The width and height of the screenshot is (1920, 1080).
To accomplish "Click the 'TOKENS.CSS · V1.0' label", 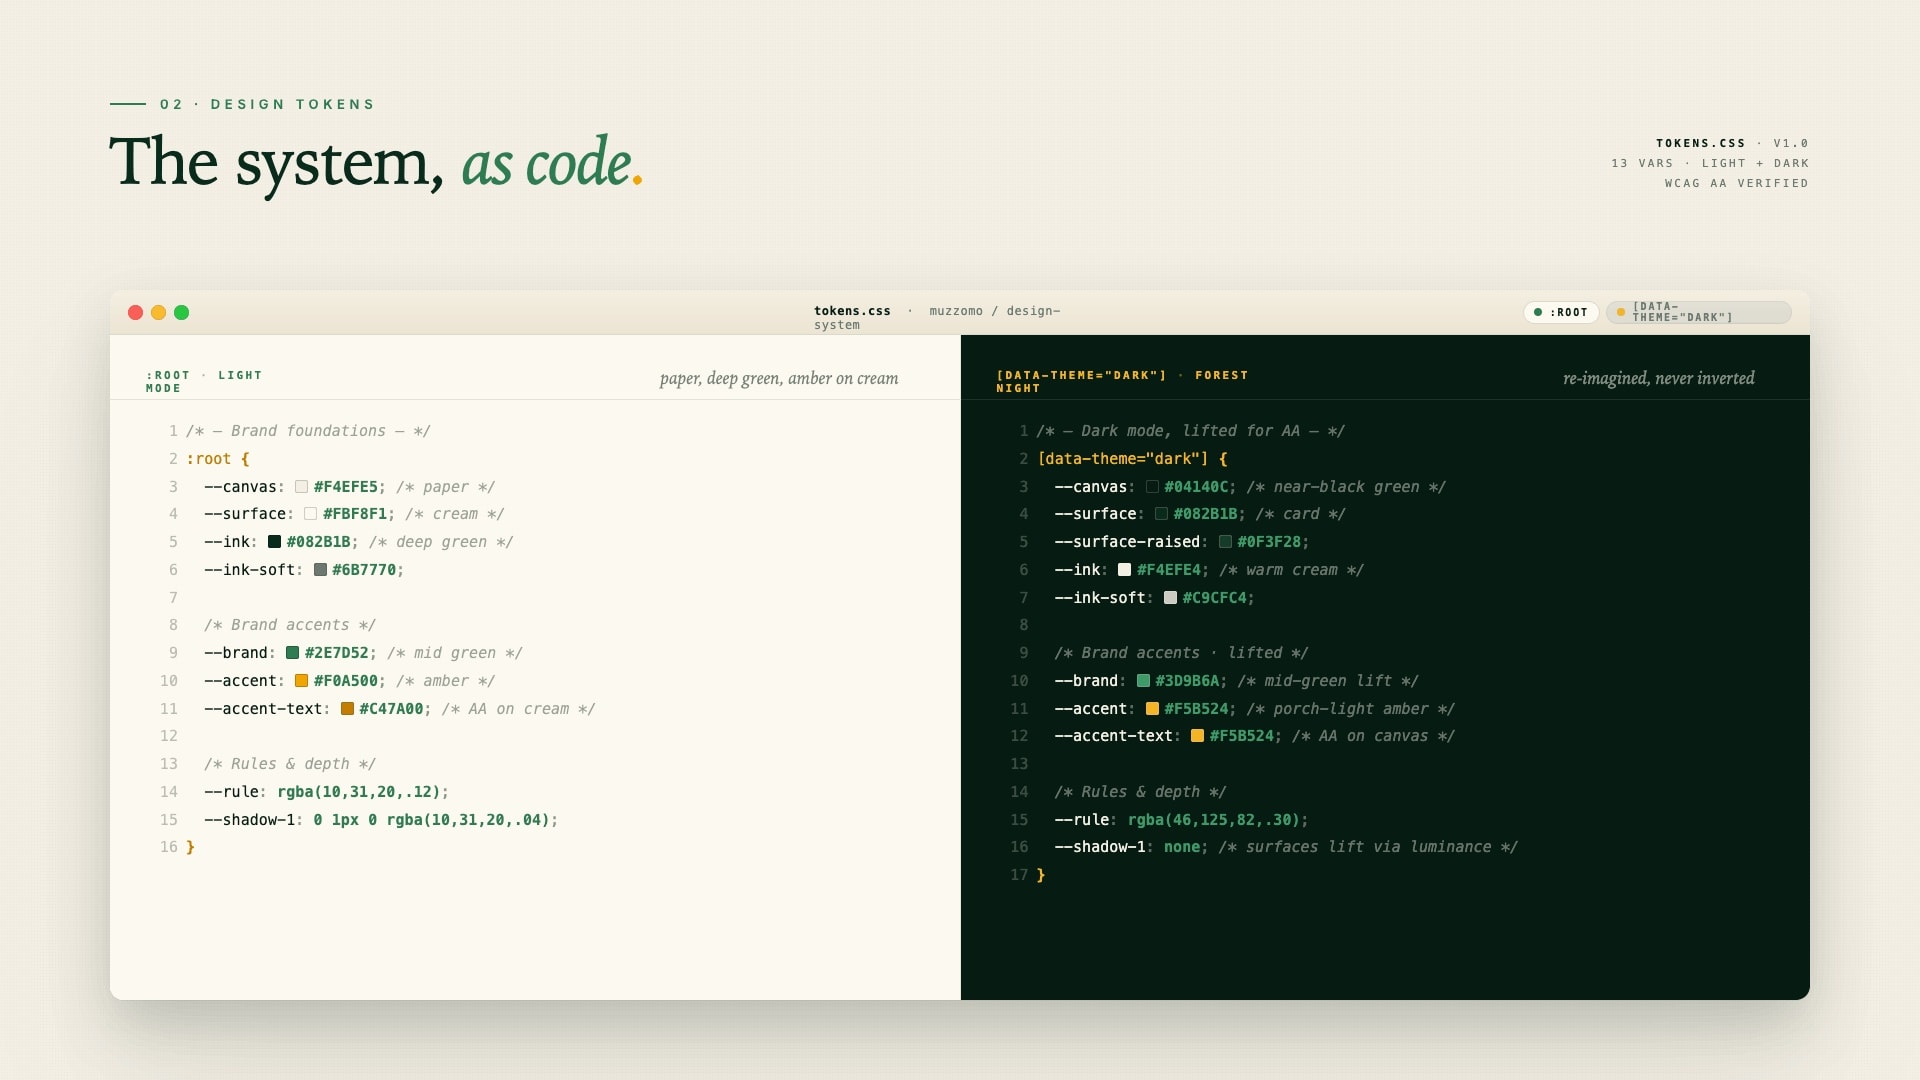I will pos(1732,143).
